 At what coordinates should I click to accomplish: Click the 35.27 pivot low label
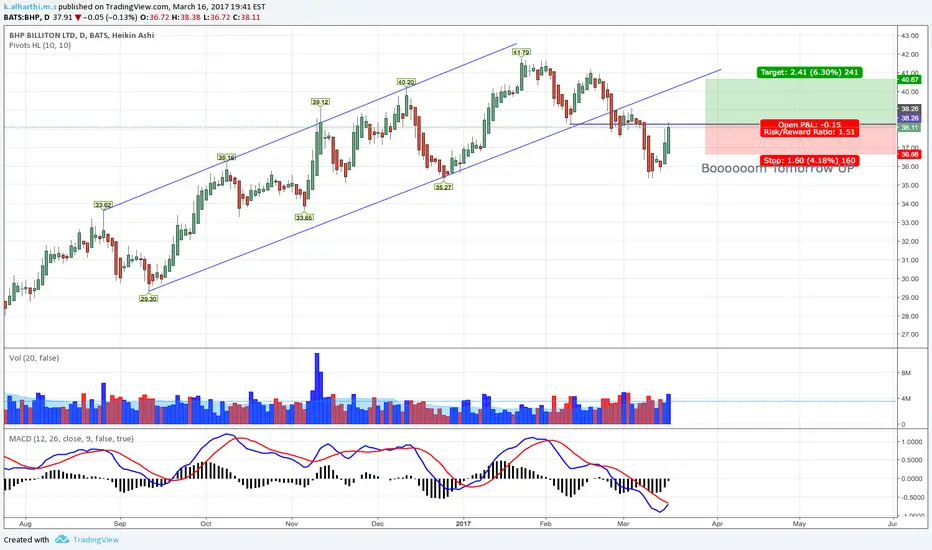443,187
